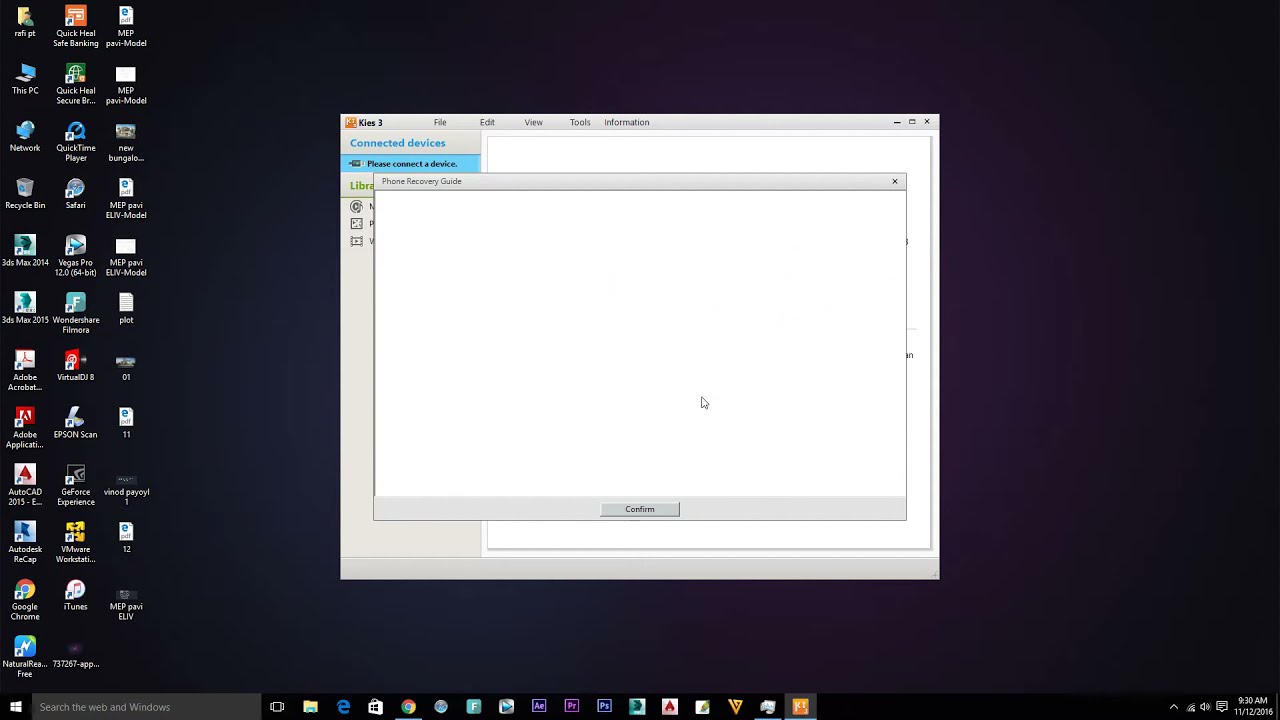
Task: Select the This PC desktop icon
Action: tap(25, 79)
